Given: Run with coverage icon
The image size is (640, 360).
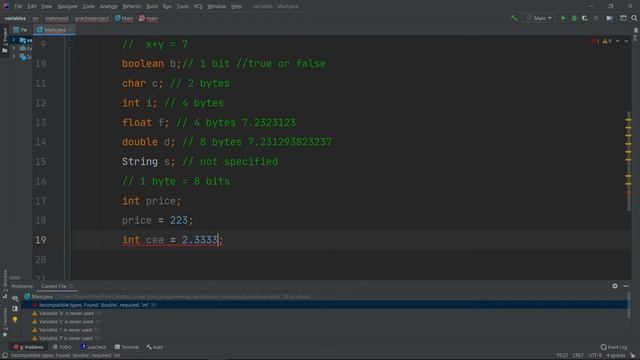Looking at the screenshot, I should coord(585,18).
